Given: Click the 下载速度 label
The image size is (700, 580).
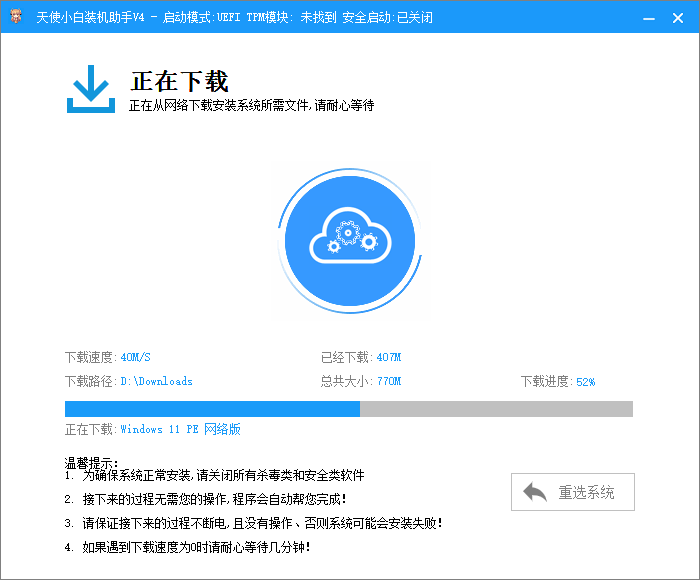Looking at the screenshot, I should pos(91,357).
